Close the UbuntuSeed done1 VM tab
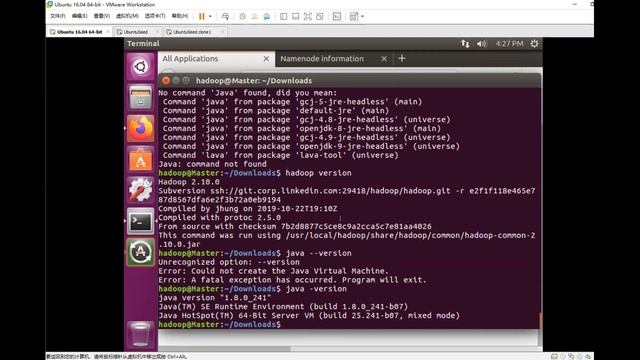Screen dimensions: 640x360 222,32
